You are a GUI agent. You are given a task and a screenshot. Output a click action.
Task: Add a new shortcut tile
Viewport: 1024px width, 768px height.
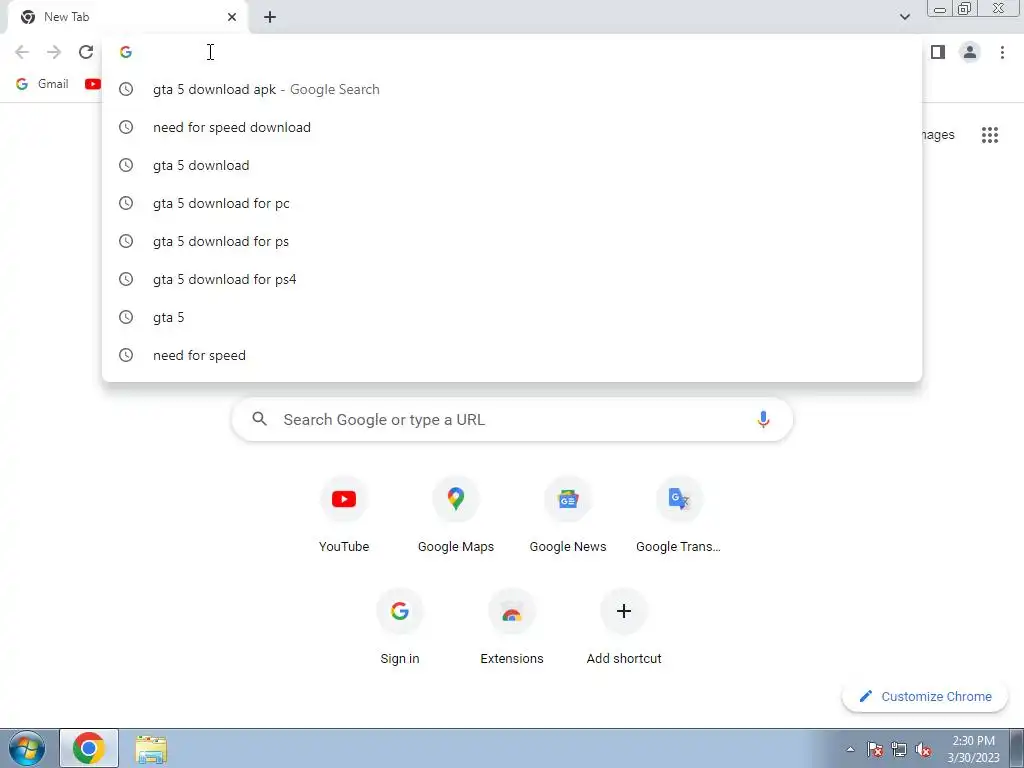624,627
